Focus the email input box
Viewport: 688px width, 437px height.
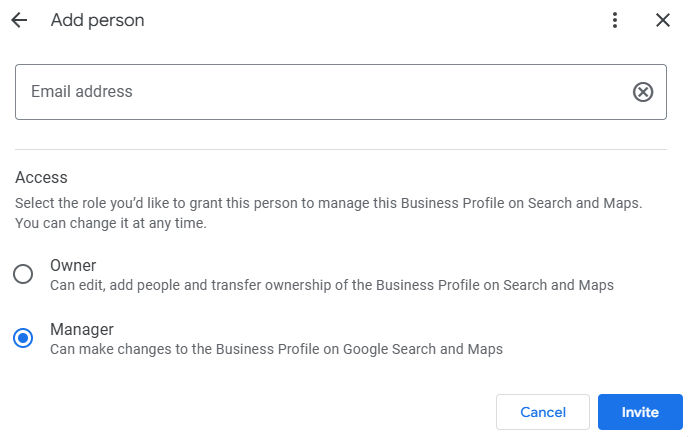(320, 92)
